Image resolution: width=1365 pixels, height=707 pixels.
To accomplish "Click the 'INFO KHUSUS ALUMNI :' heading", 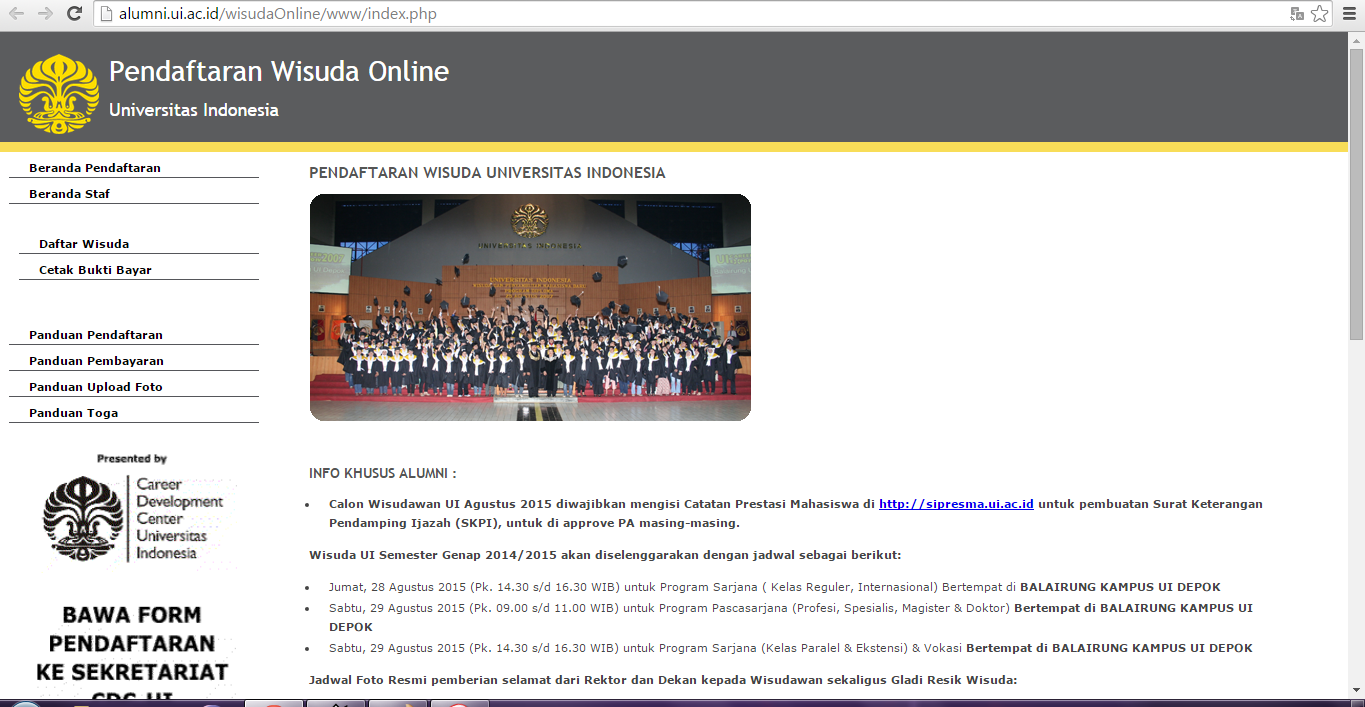I will [383, 473].
